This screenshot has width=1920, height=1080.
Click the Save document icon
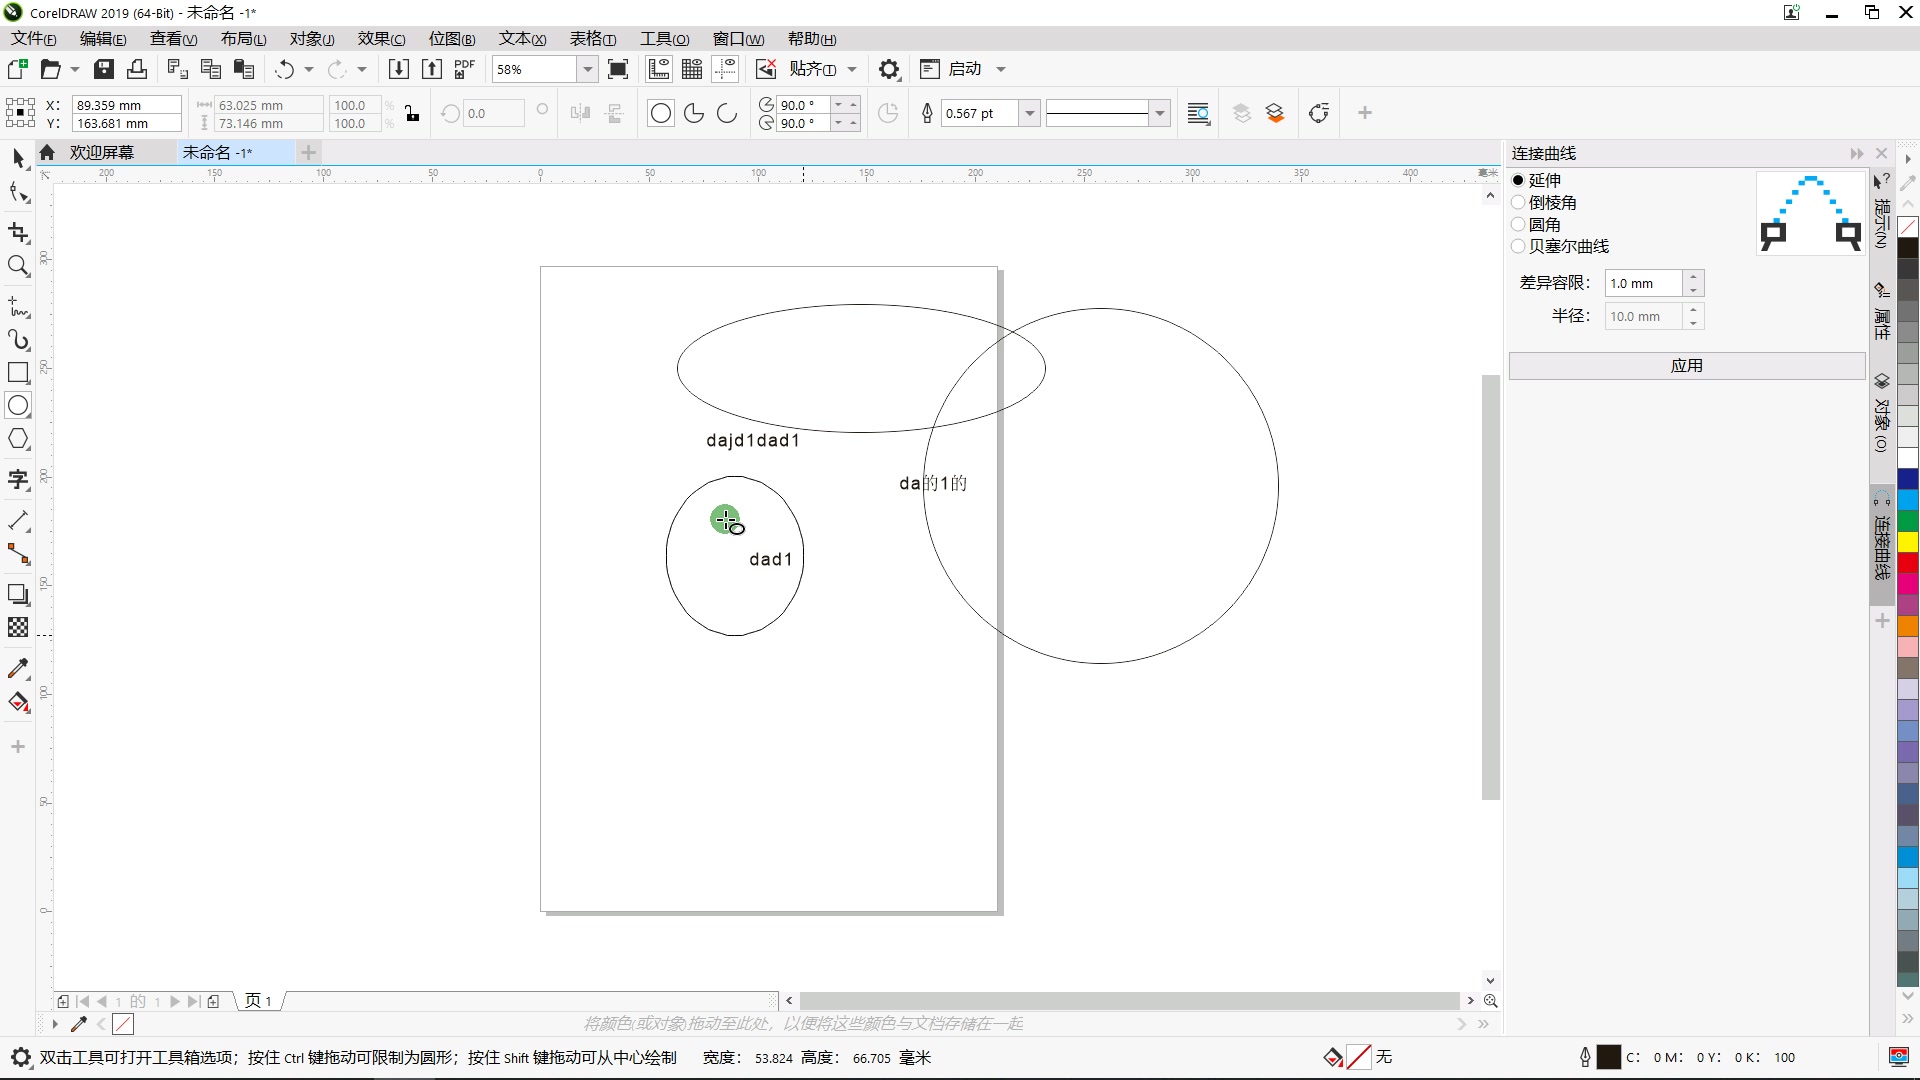(x=104, y=69)
